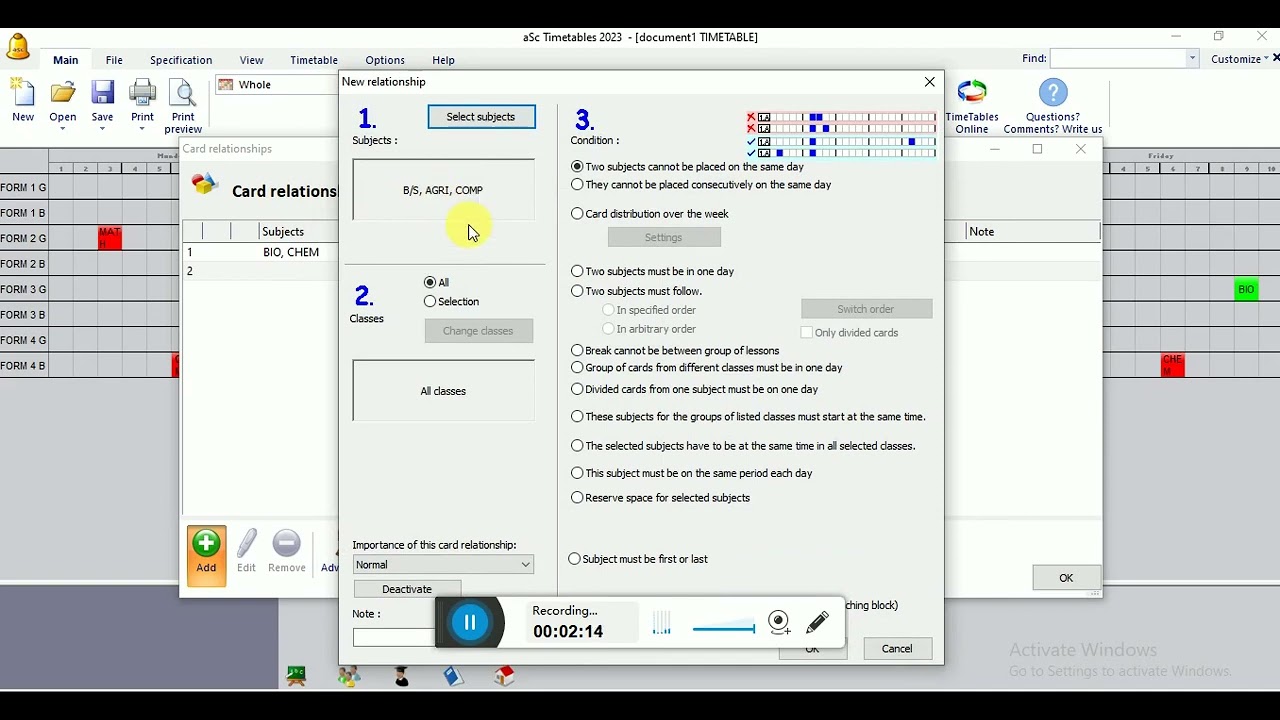Select 'Divided cards from one subject' option
The width and height of the screenshot is (1280, 720).
pyautogui.click(x=577, y=389)
